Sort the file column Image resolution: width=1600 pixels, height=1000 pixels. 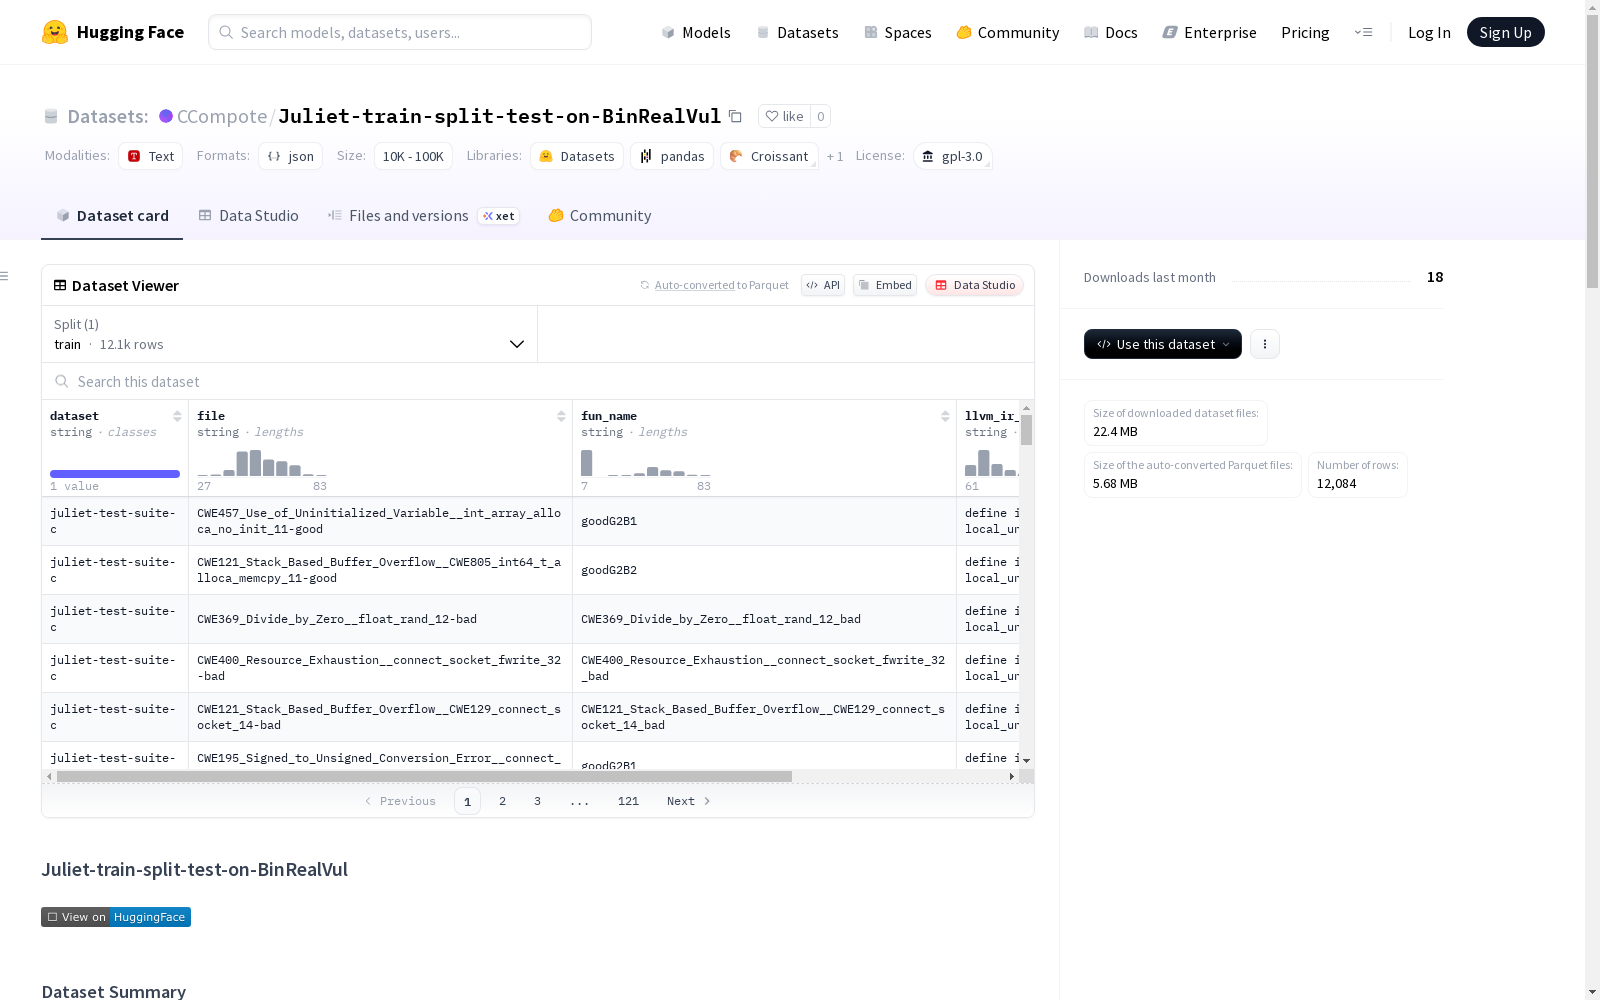(x=561, y=416)
